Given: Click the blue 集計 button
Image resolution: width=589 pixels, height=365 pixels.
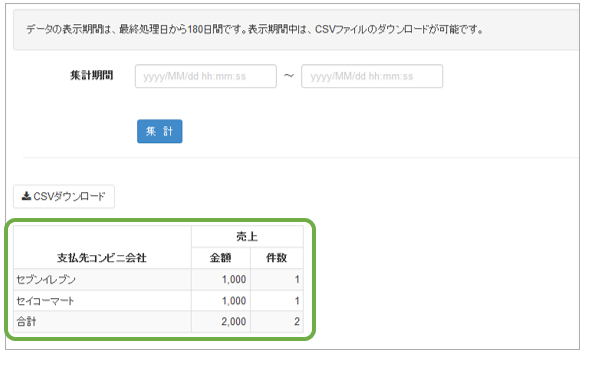Looking at the screenshot, I should pos(160,131).
